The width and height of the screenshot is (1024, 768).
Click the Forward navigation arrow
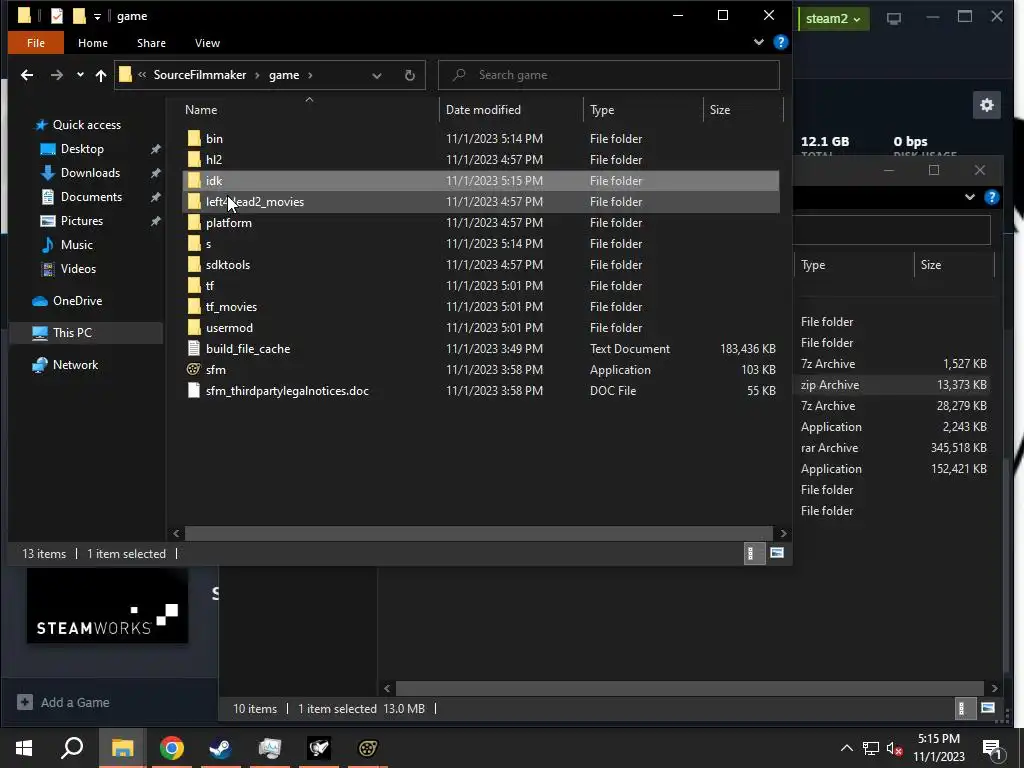click(57, 75)
